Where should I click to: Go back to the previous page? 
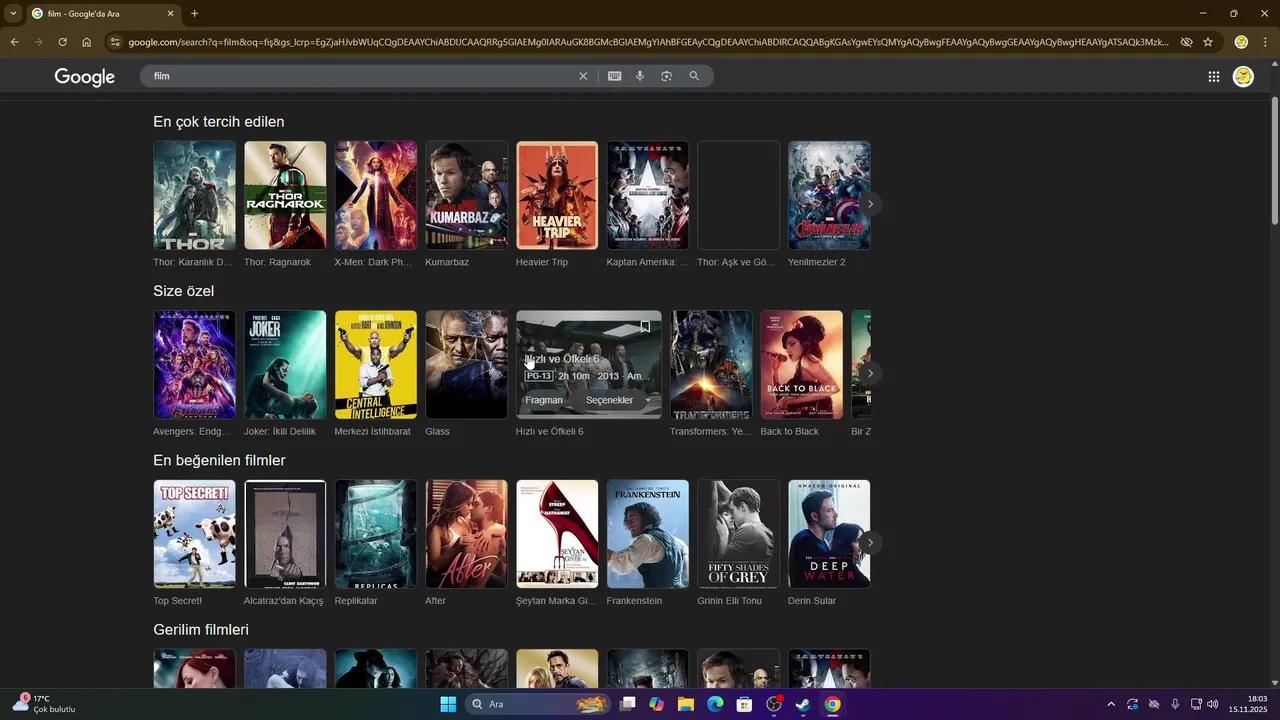pyautogui.click(x=14, y=42)
